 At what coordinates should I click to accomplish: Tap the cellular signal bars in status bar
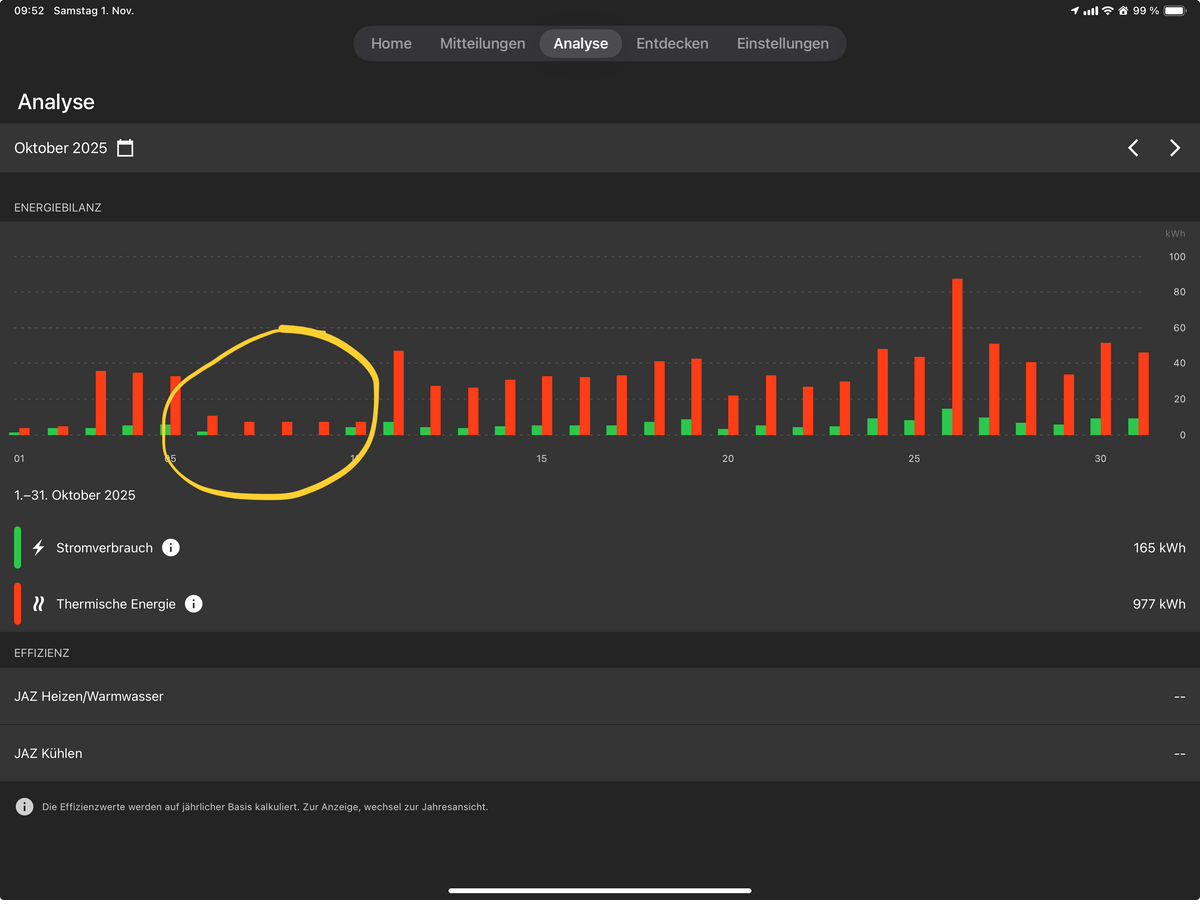coord(1090,10)
